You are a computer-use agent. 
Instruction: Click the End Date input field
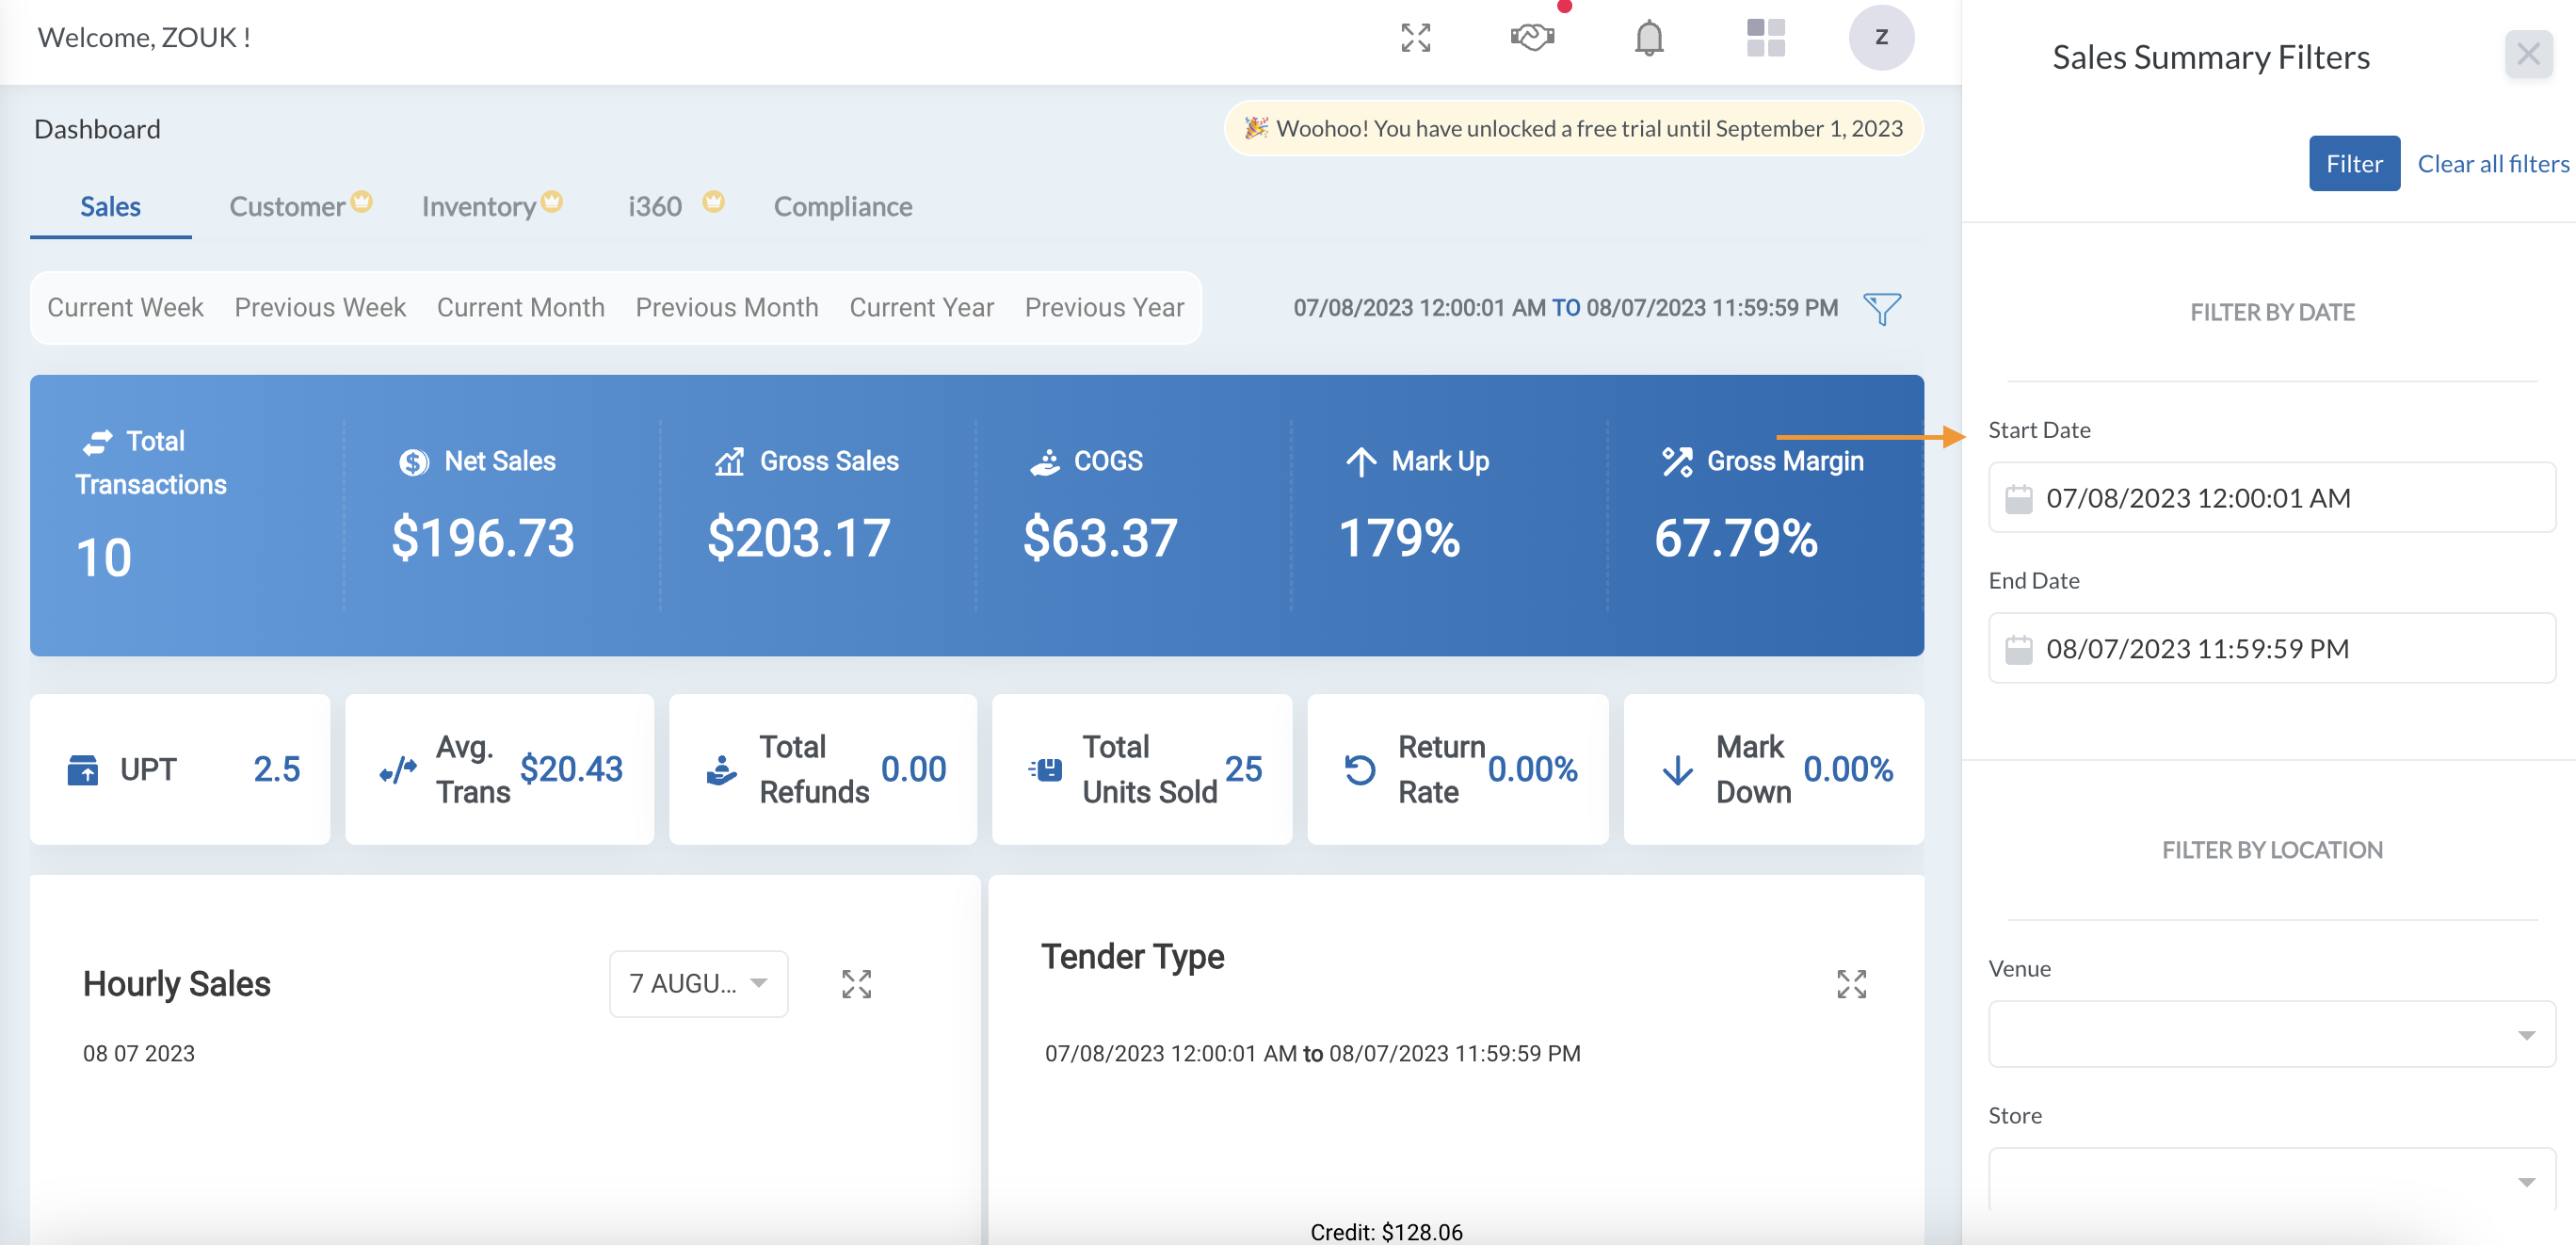point(2271,648)
